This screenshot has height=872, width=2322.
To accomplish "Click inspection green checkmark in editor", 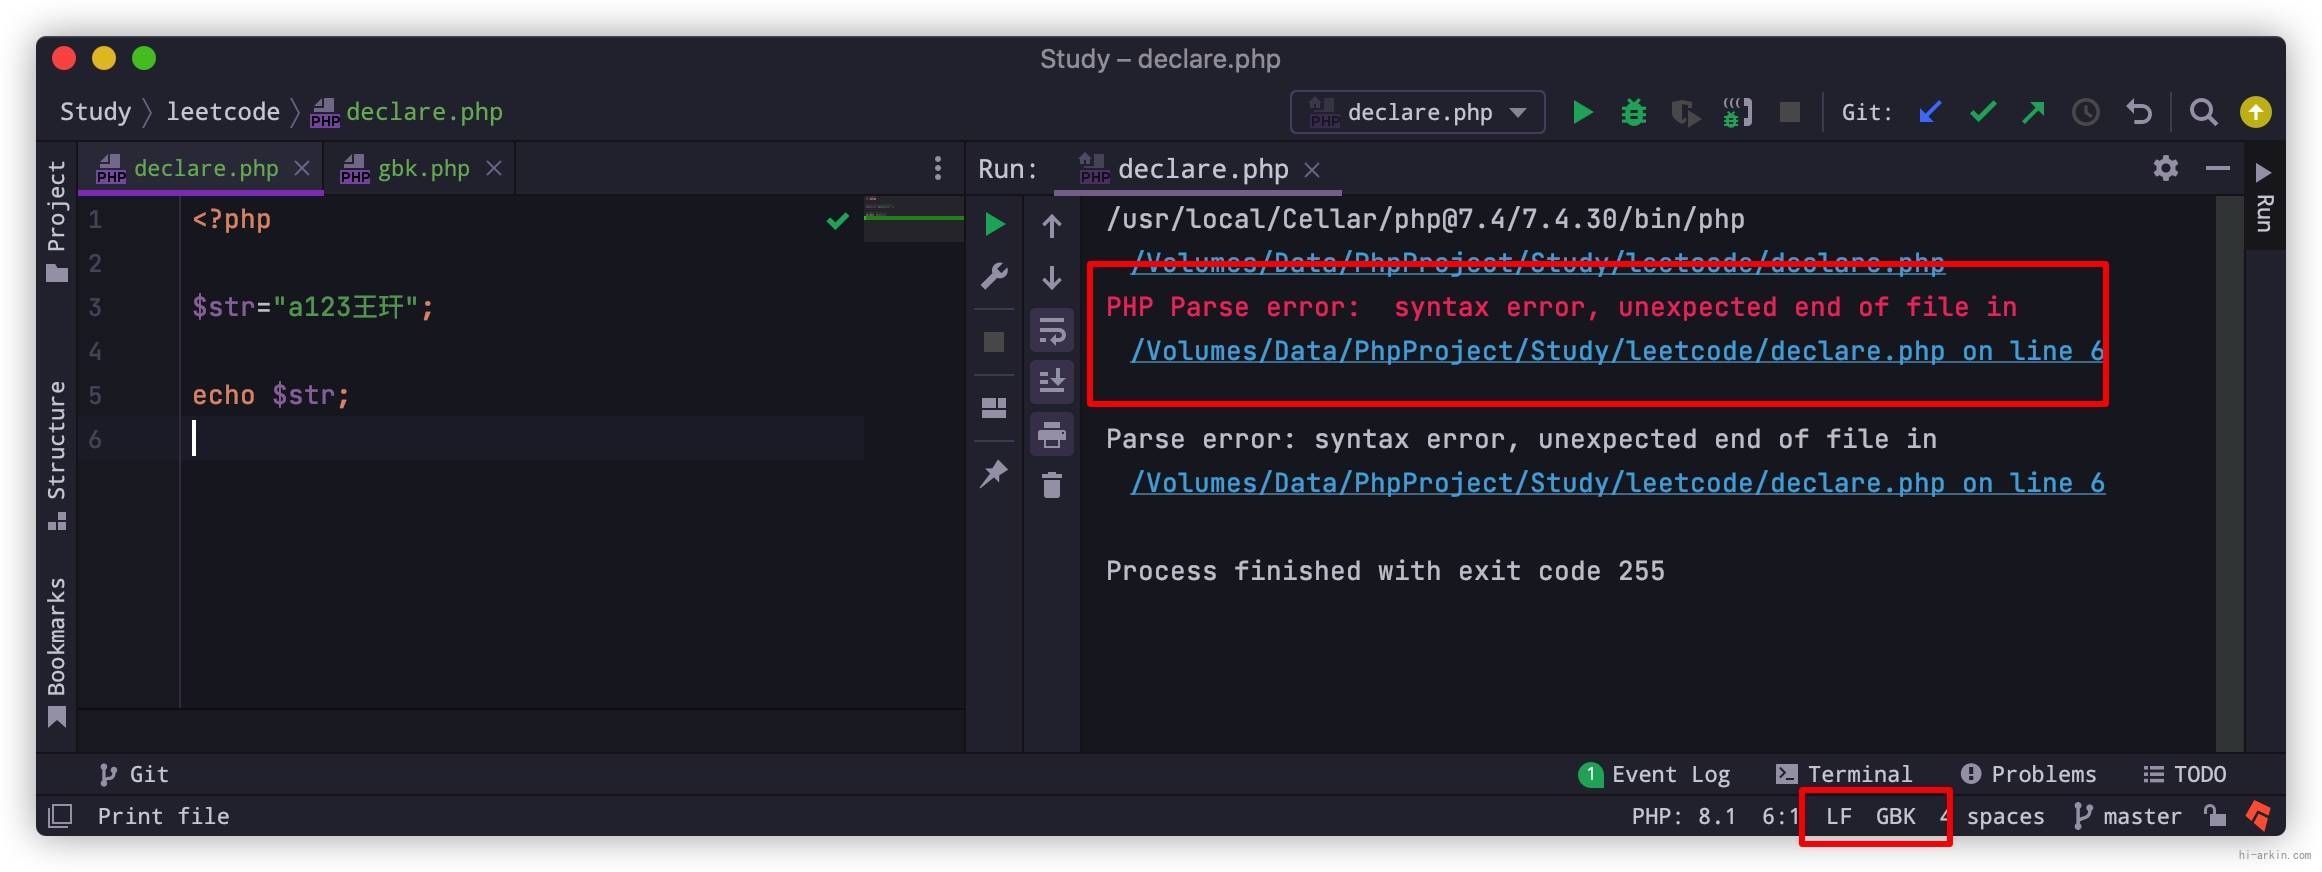I will click(x=838, y=221).
